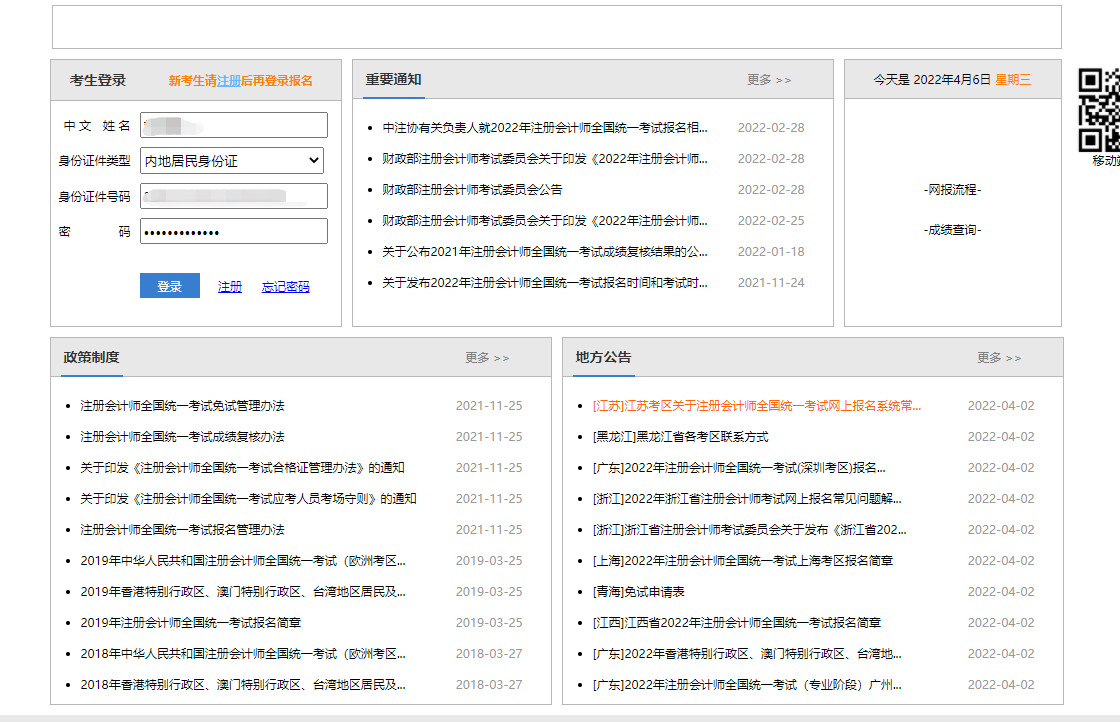This screenshot has height=722, width=1120.
Task: Click the -成绩查询- score inquiry link
Action: pyautogui.click(x=952, y=229)
